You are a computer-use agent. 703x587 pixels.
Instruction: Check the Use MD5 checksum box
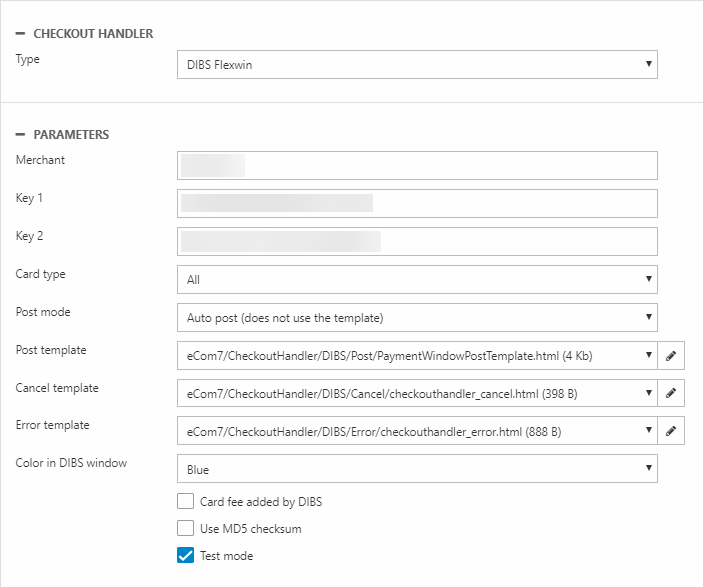coord(185,529)
